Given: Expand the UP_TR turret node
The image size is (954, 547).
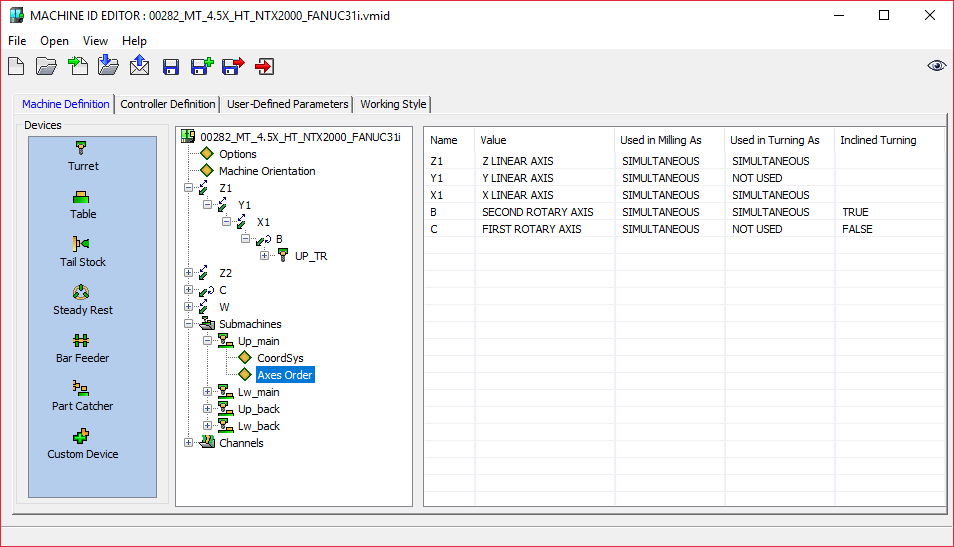Looking at the screenshot, I should (264, 256).
